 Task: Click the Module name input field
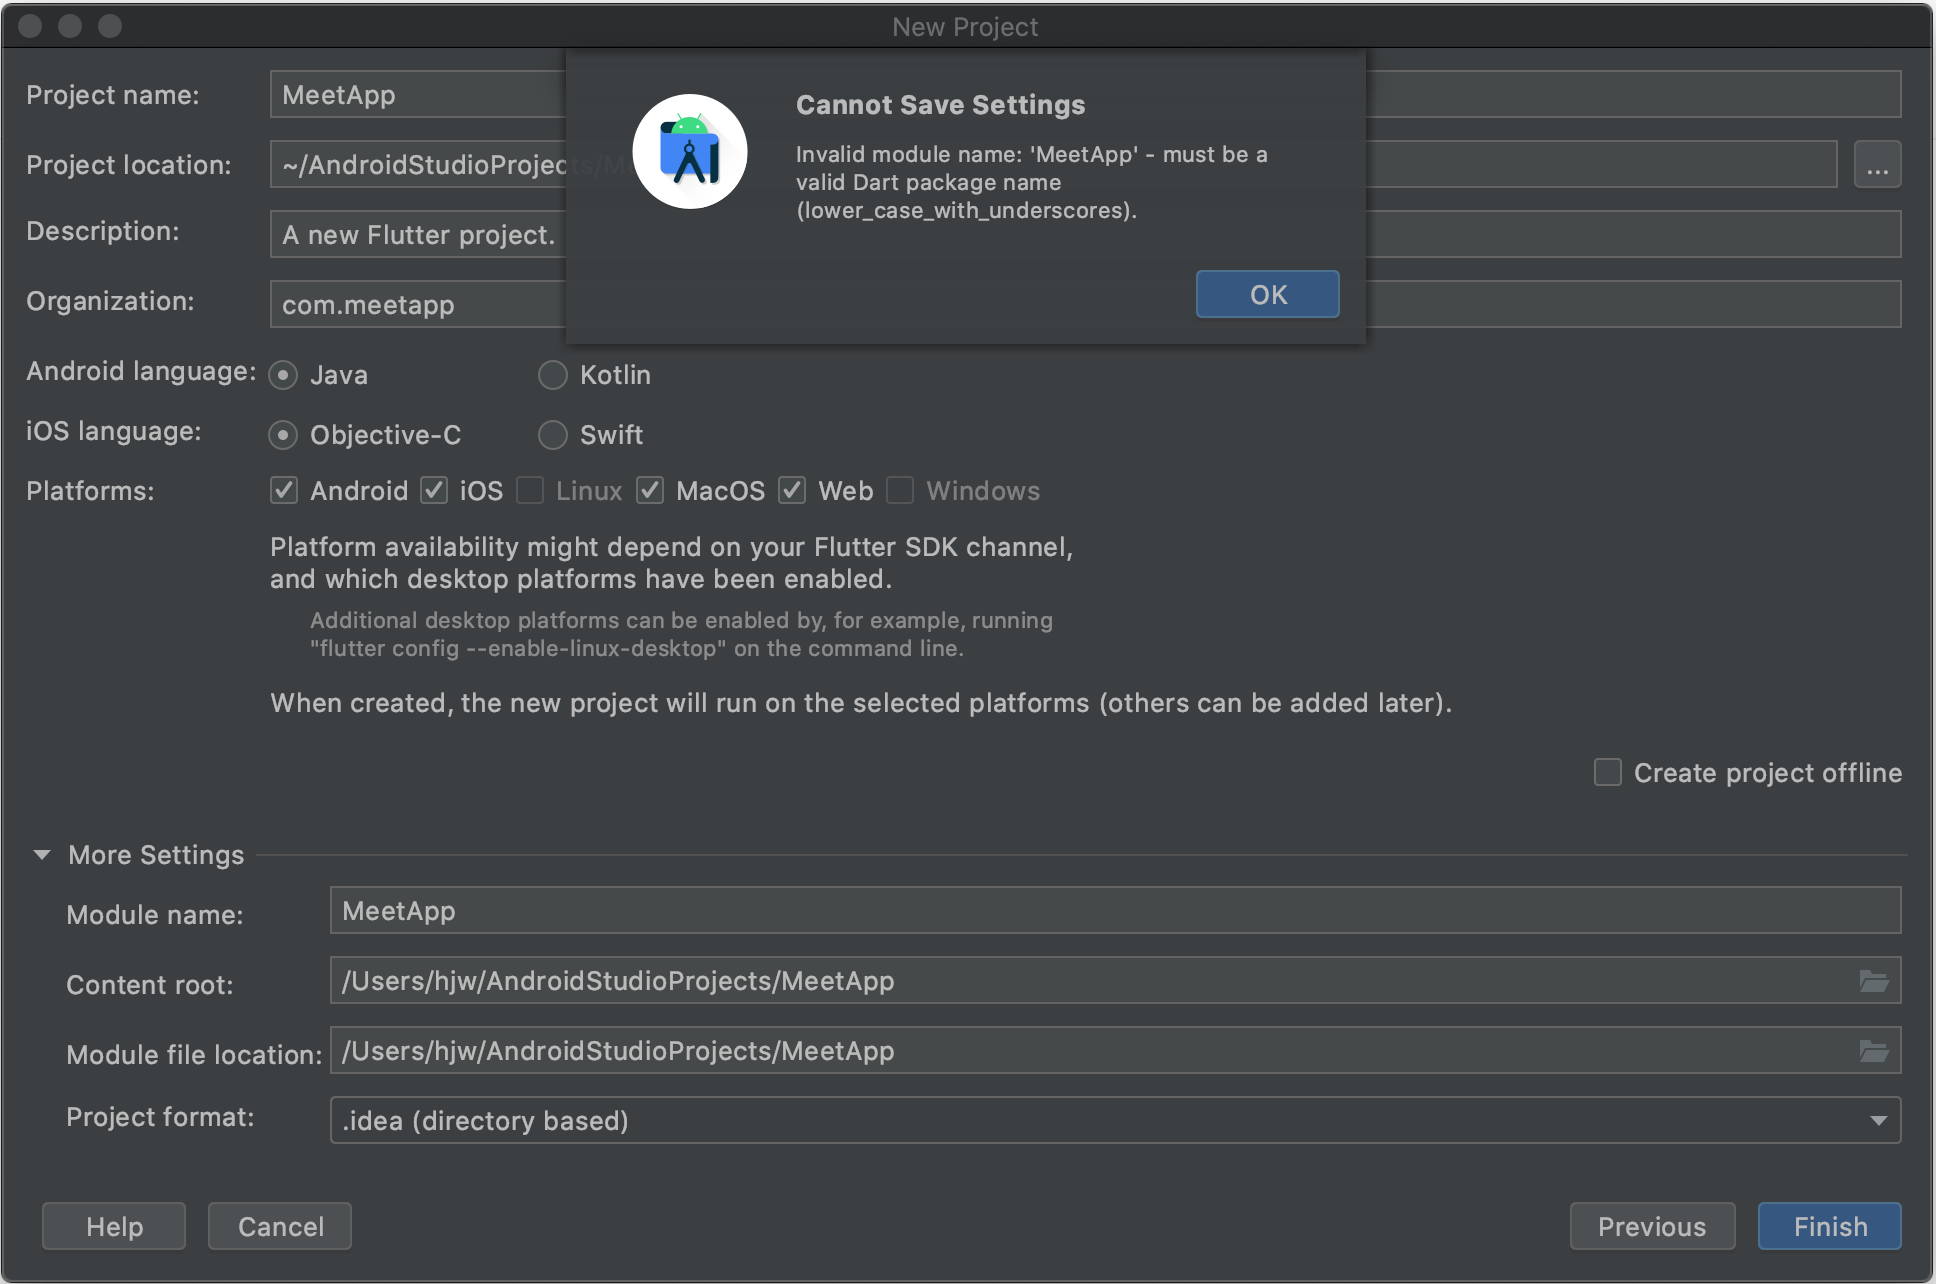coord(1114,911)
